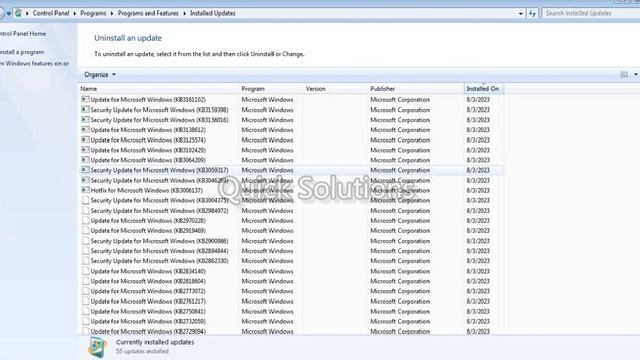Screen dimensions: 640x360
Task: Open the view options dropdown arrow
Action: click(x=636, y=75)
